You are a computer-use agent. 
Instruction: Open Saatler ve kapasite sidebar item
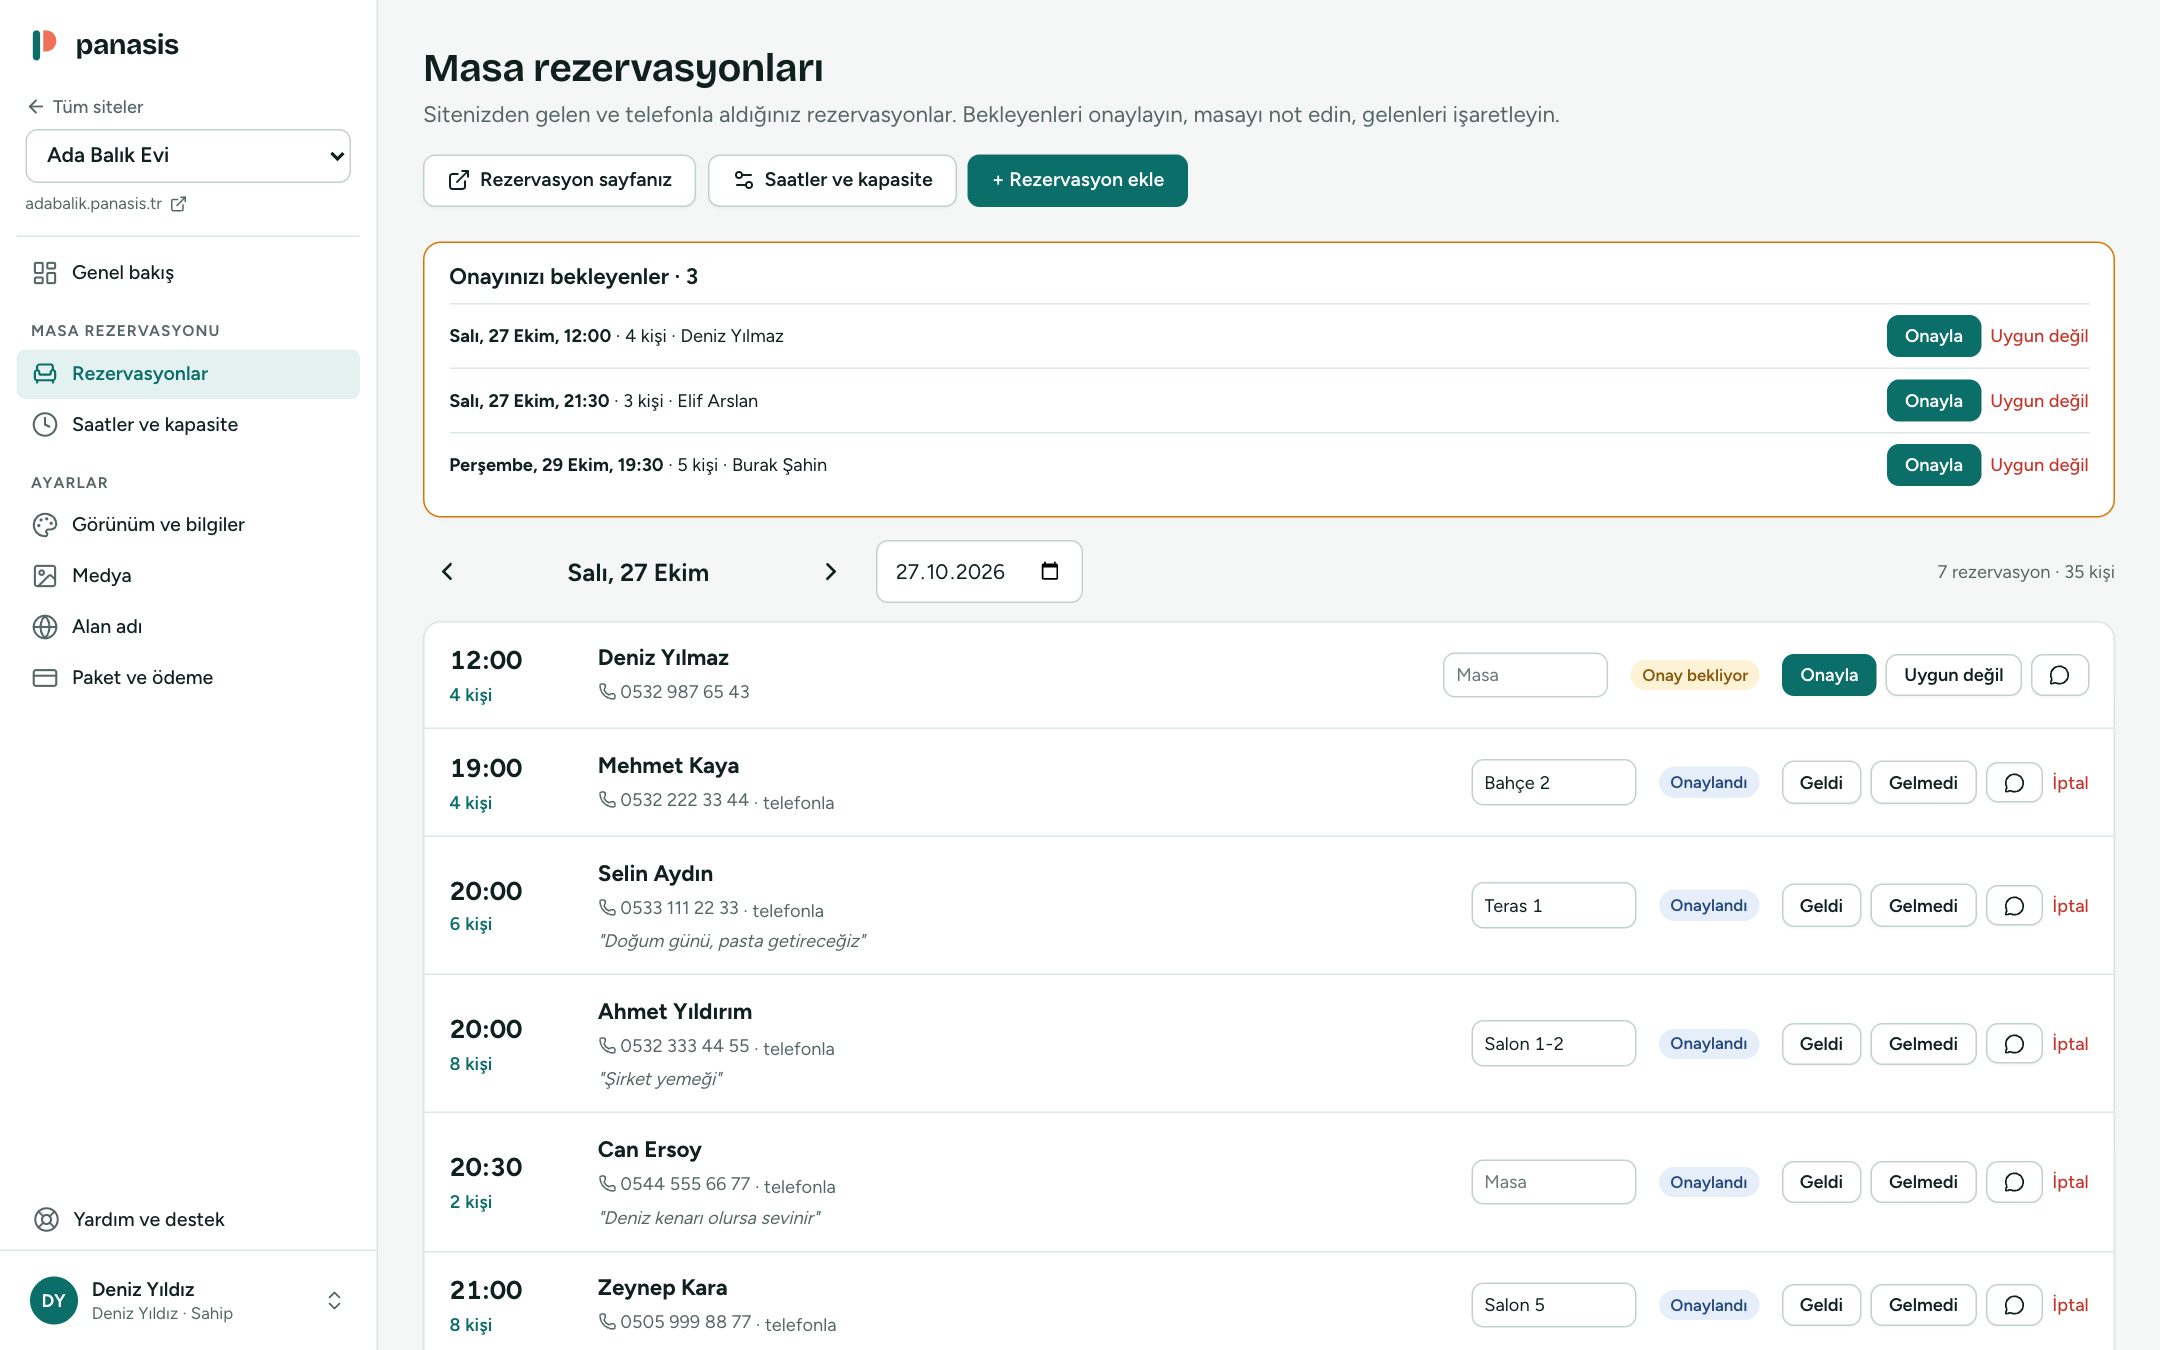coord(188,425)
